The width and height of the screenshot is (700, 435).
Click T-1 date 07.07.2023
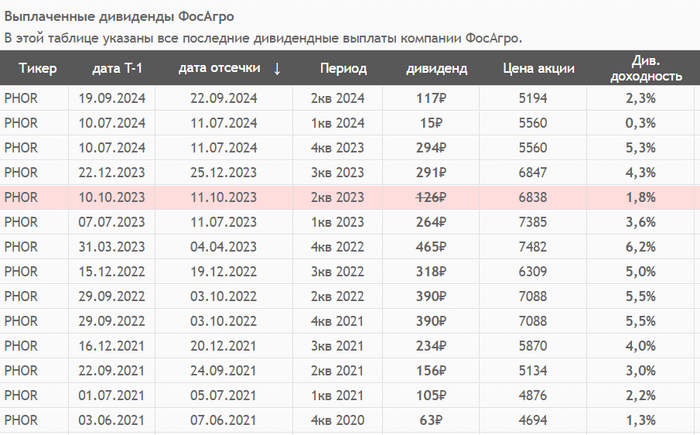point(112,222)
